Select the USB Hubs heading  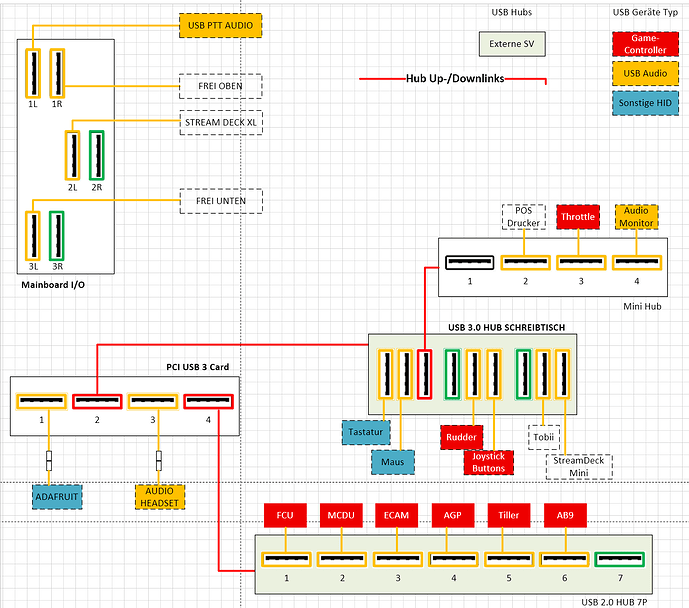512,12
